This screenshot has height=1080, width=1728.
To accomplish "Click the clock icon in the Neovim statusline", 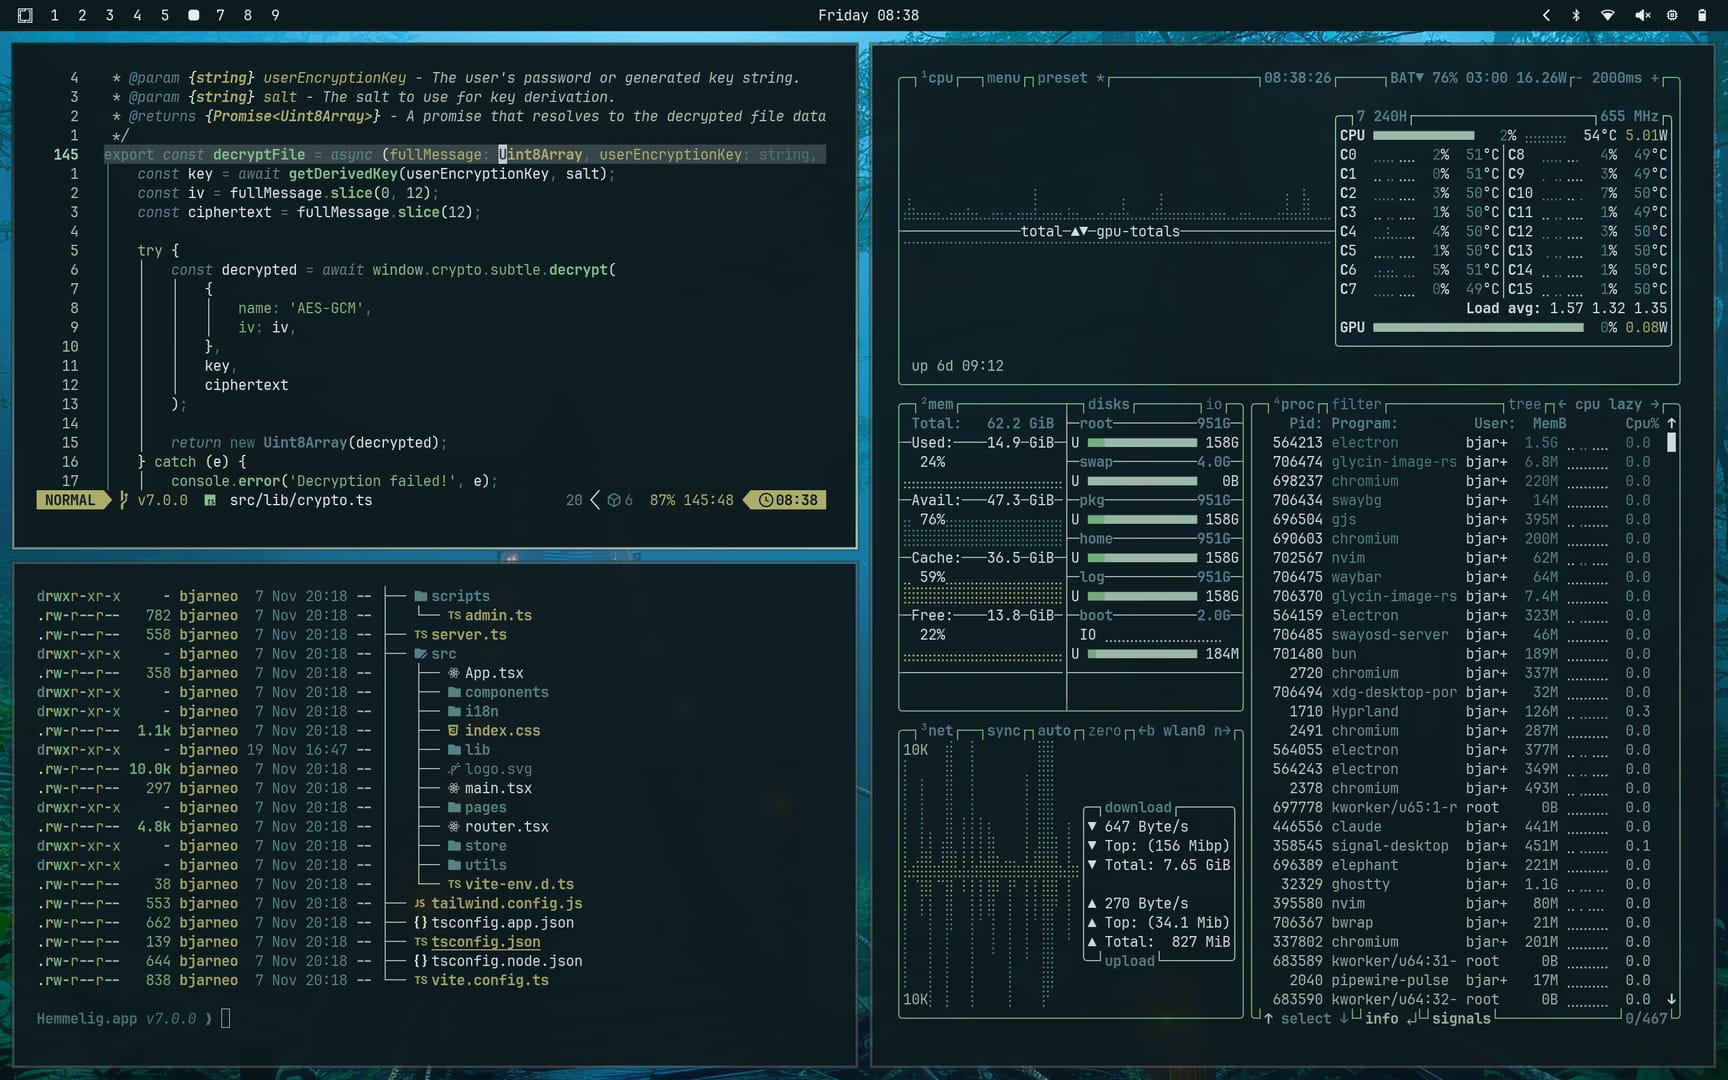I will (766, 500).
